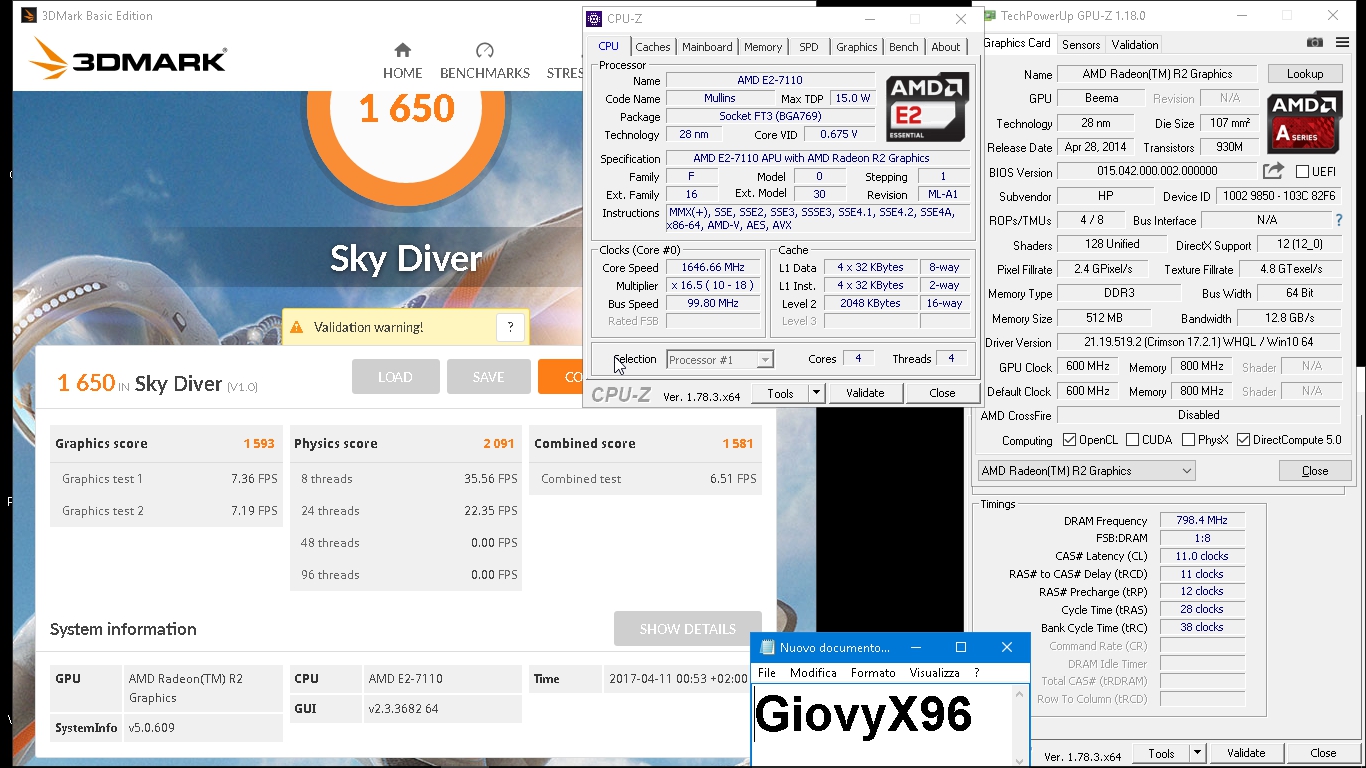The height and width of the screenshot is (768, 1366).
Task: Select the CPU tab in CPU-Z
Action: pyautogui.click(x=608, y=46)
